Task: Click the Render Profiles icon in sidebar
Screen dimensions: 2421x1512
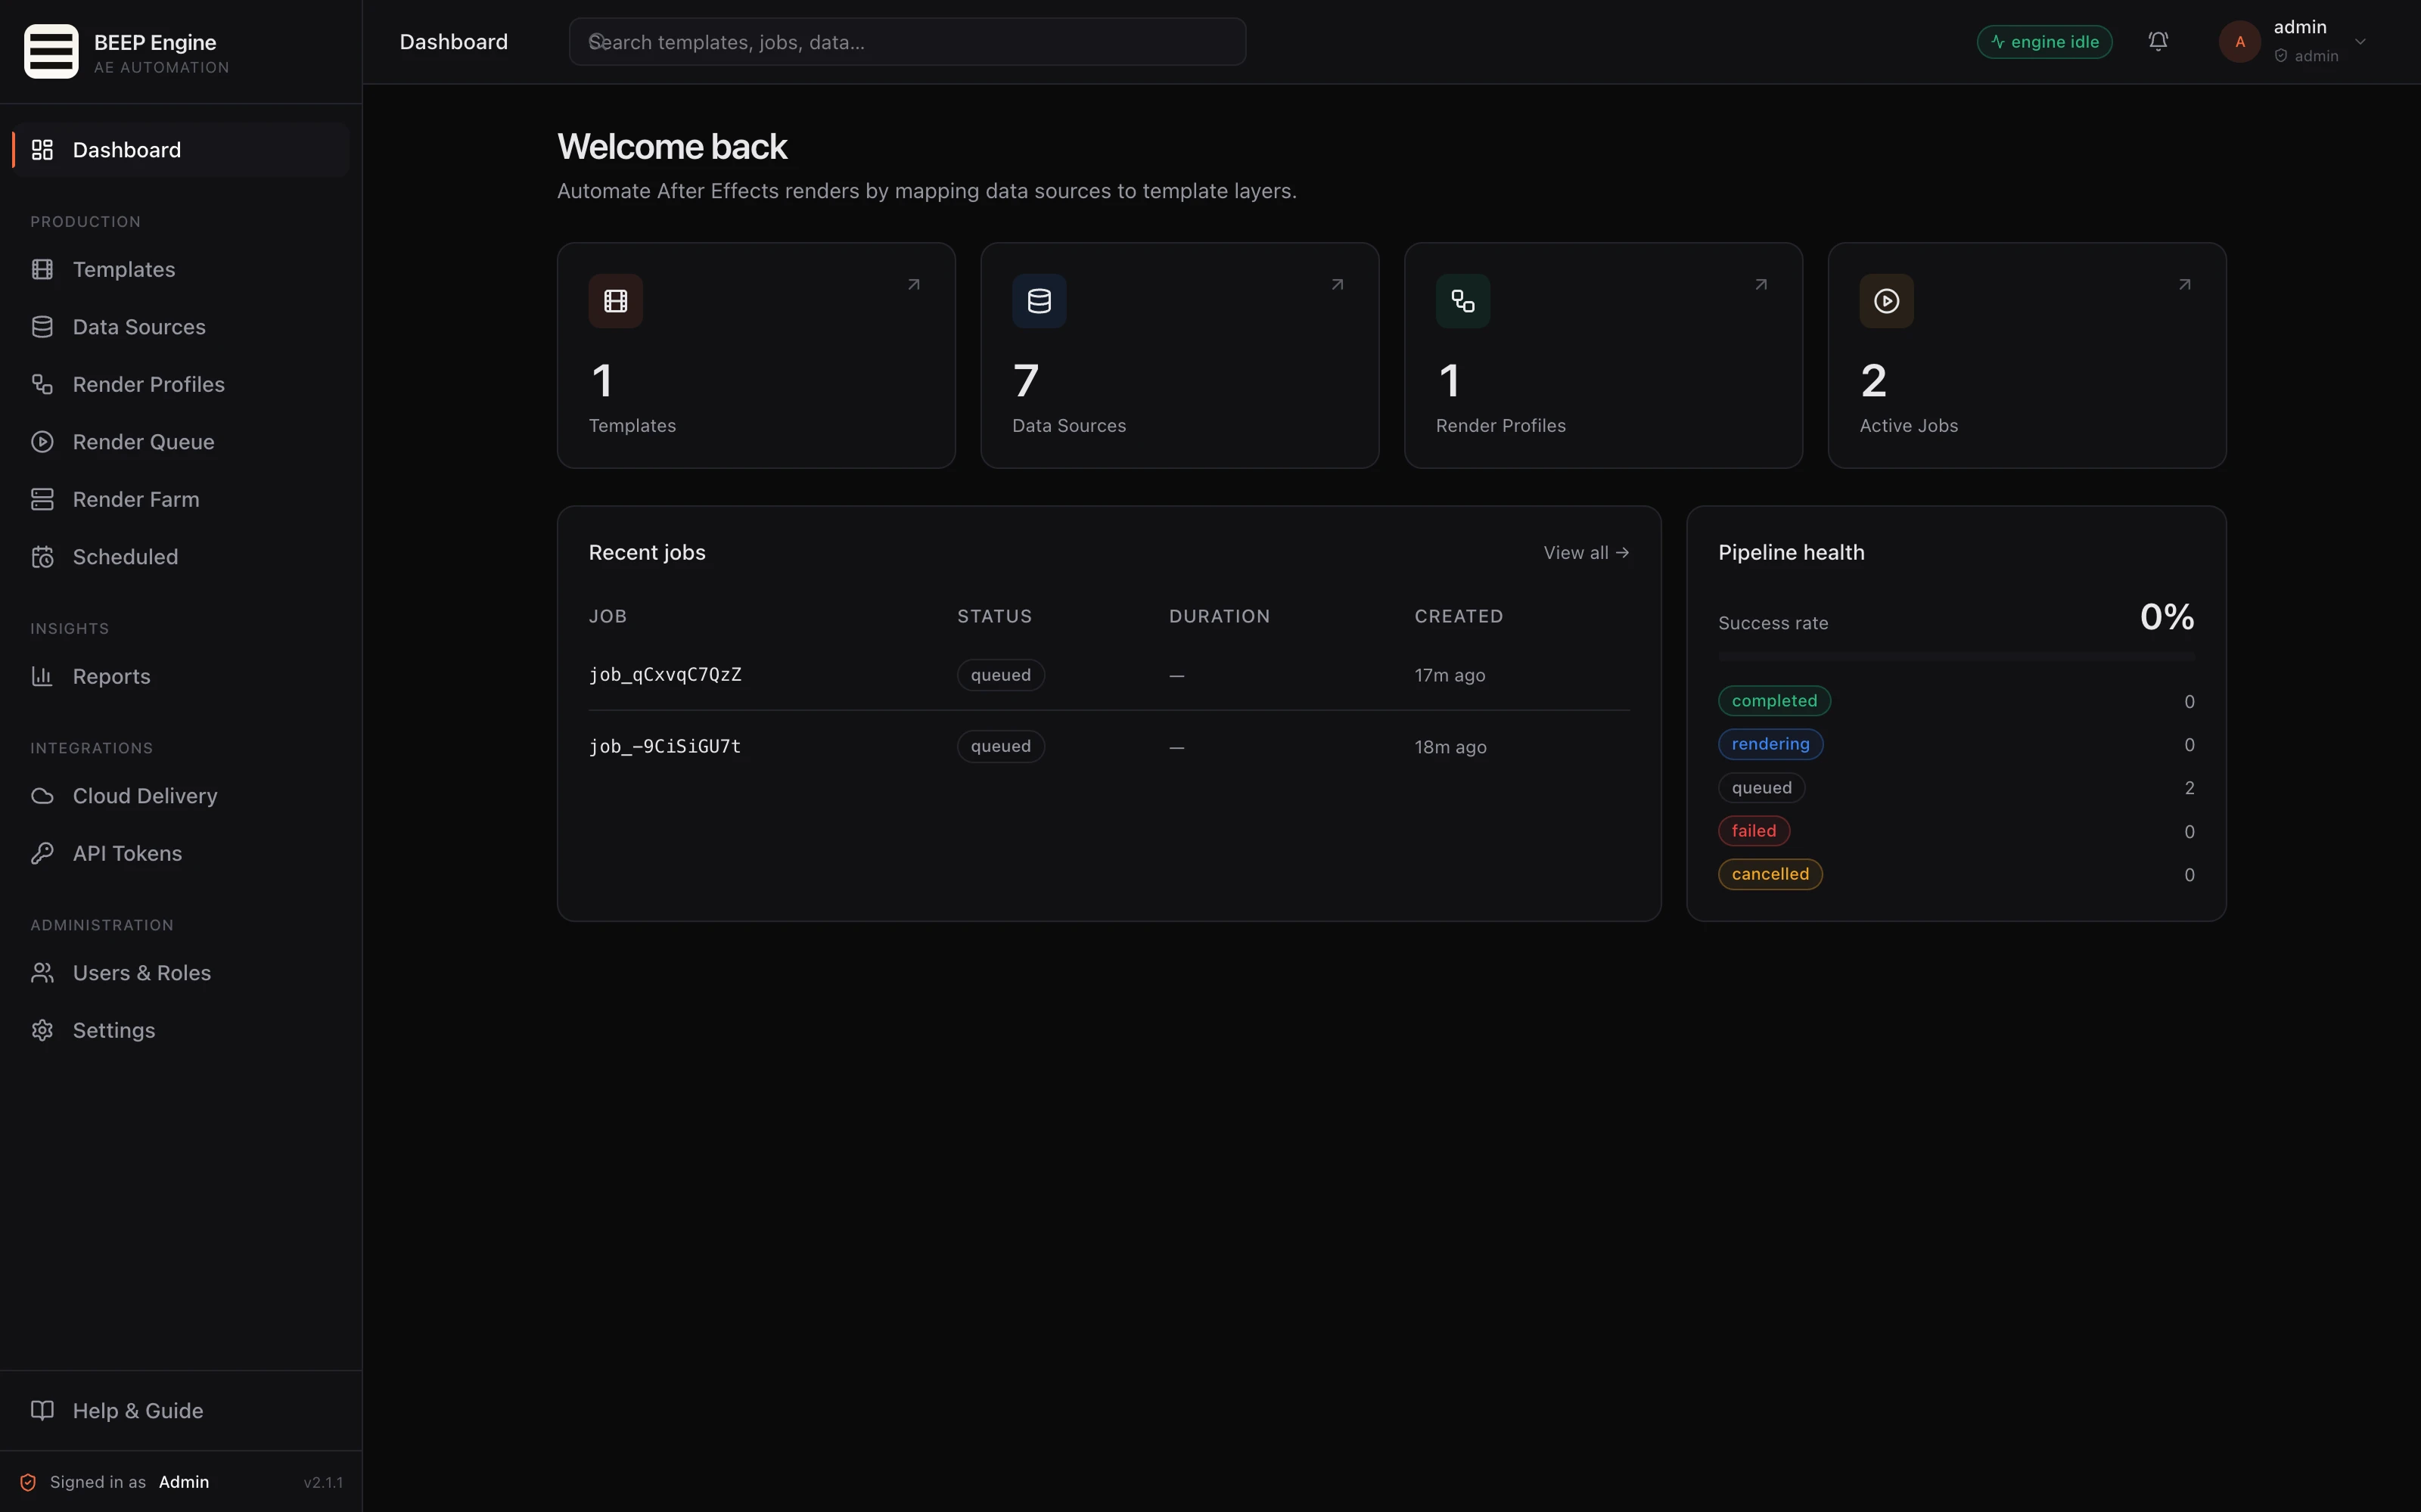Action: pyautogui.click(x=42, y=384)
